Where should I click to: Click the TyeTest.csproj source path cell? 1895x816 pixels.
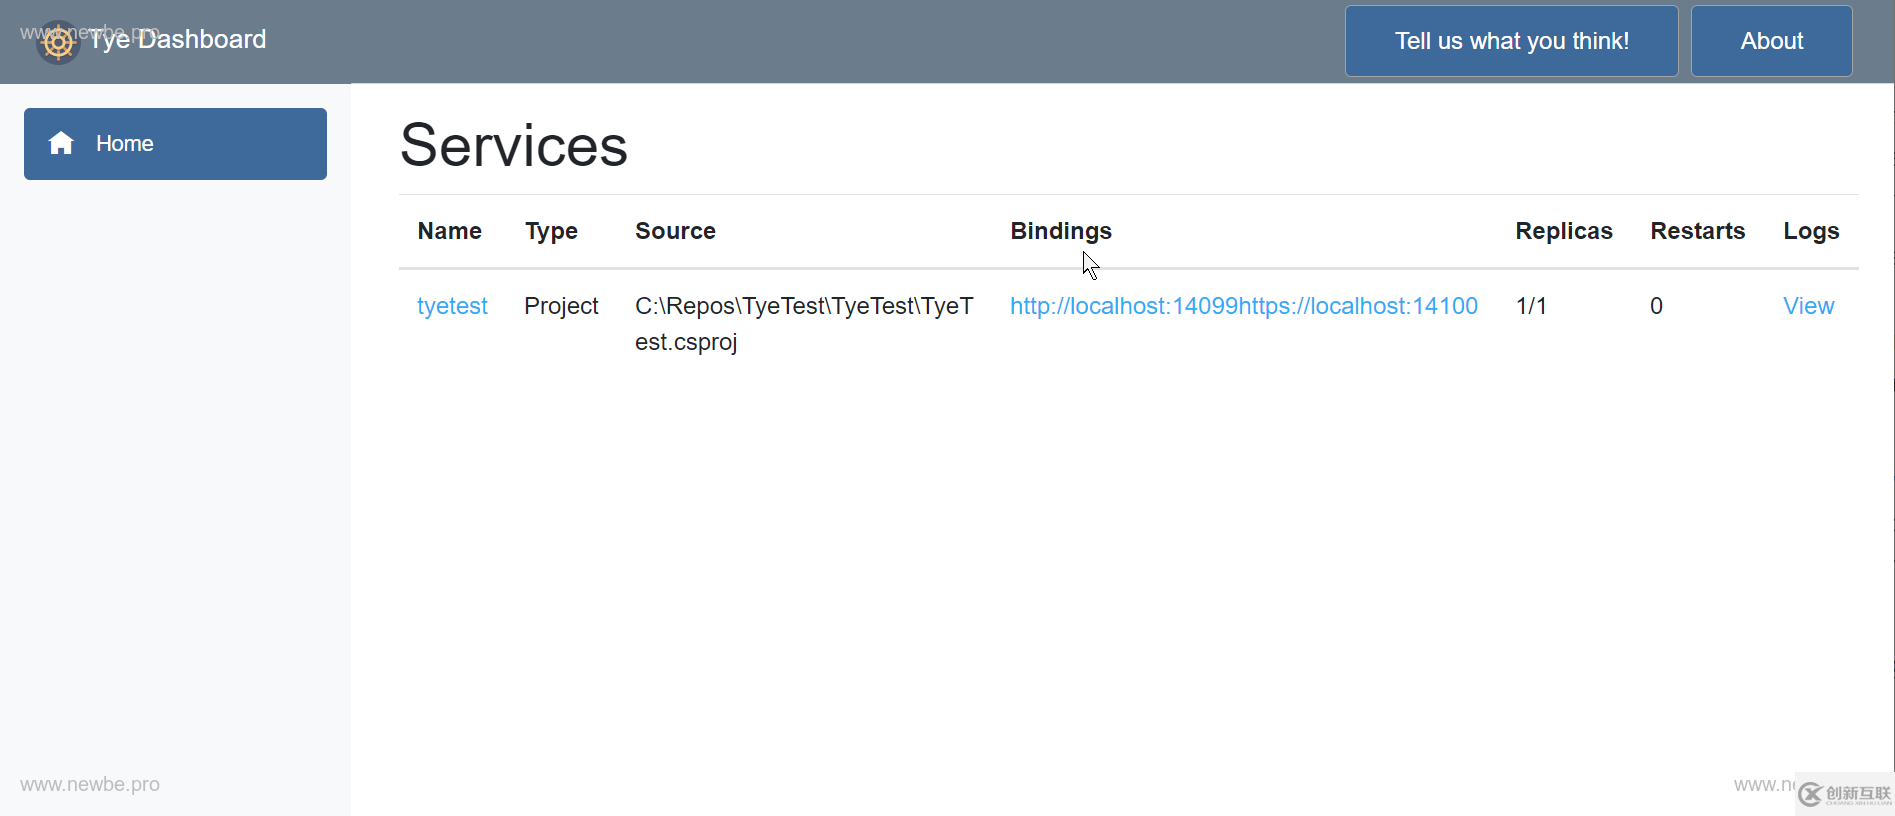pos(803,323)
